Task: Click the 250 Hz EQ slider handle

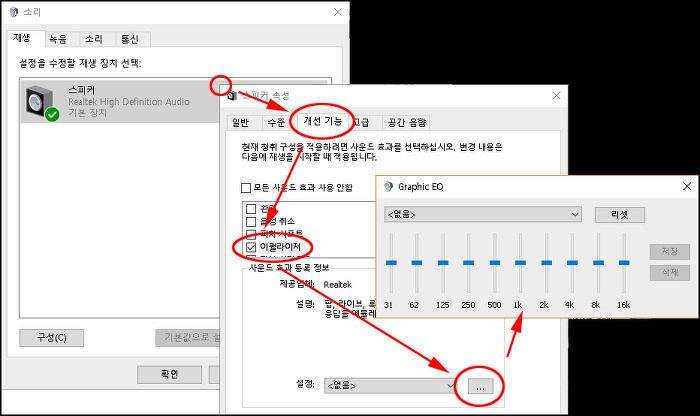Action: [x=468, y=263]
